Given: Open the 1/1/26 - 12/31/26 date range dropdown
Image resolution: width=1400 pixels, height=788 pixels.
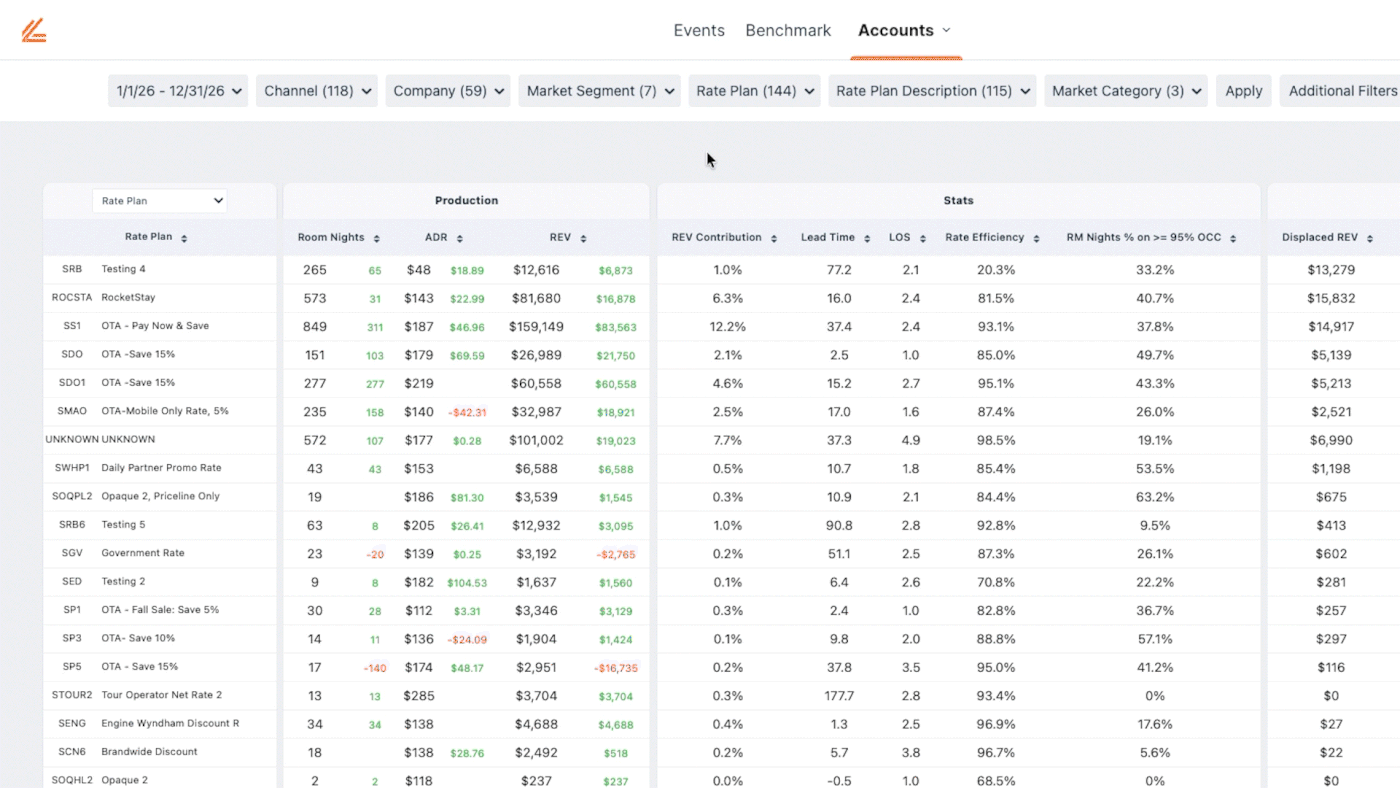Looking at the screenshot, I should click(178, 91).
